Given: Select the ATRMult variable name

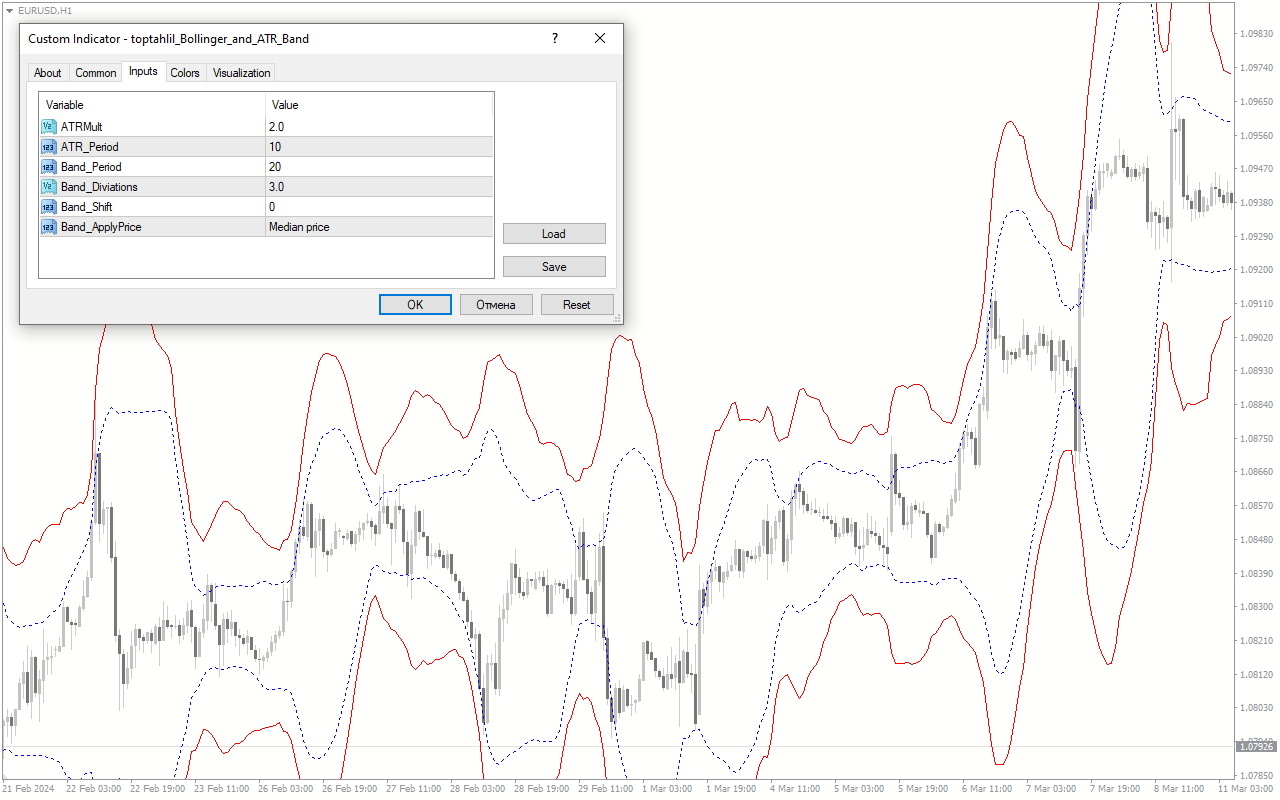Looking at the screenshot, I should coord(82,127).
